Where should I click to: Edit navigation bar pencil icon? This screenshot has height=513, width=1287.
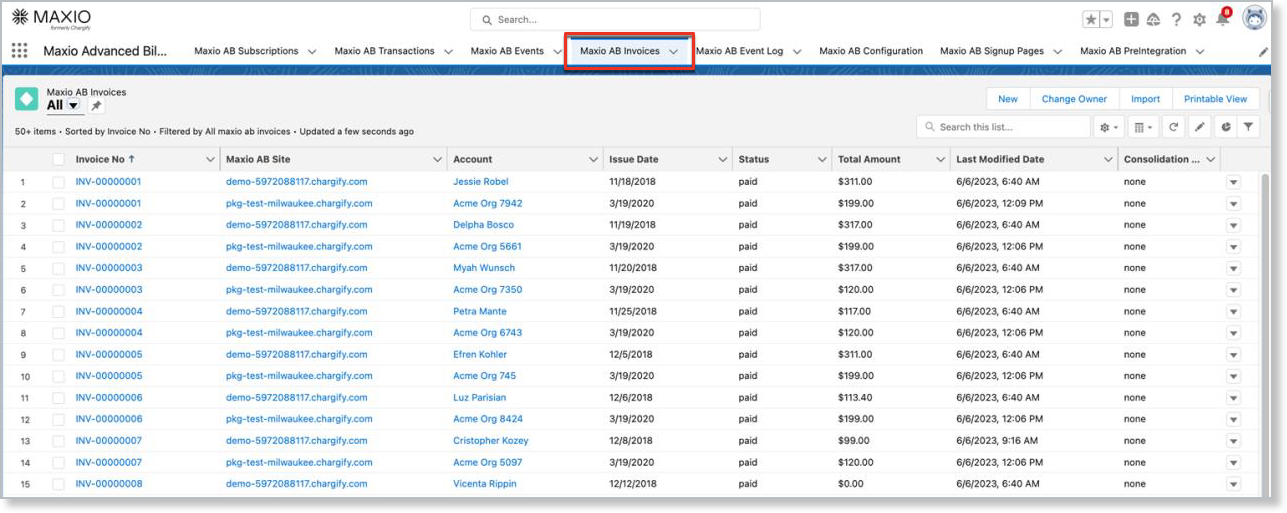click(1263, 51)
